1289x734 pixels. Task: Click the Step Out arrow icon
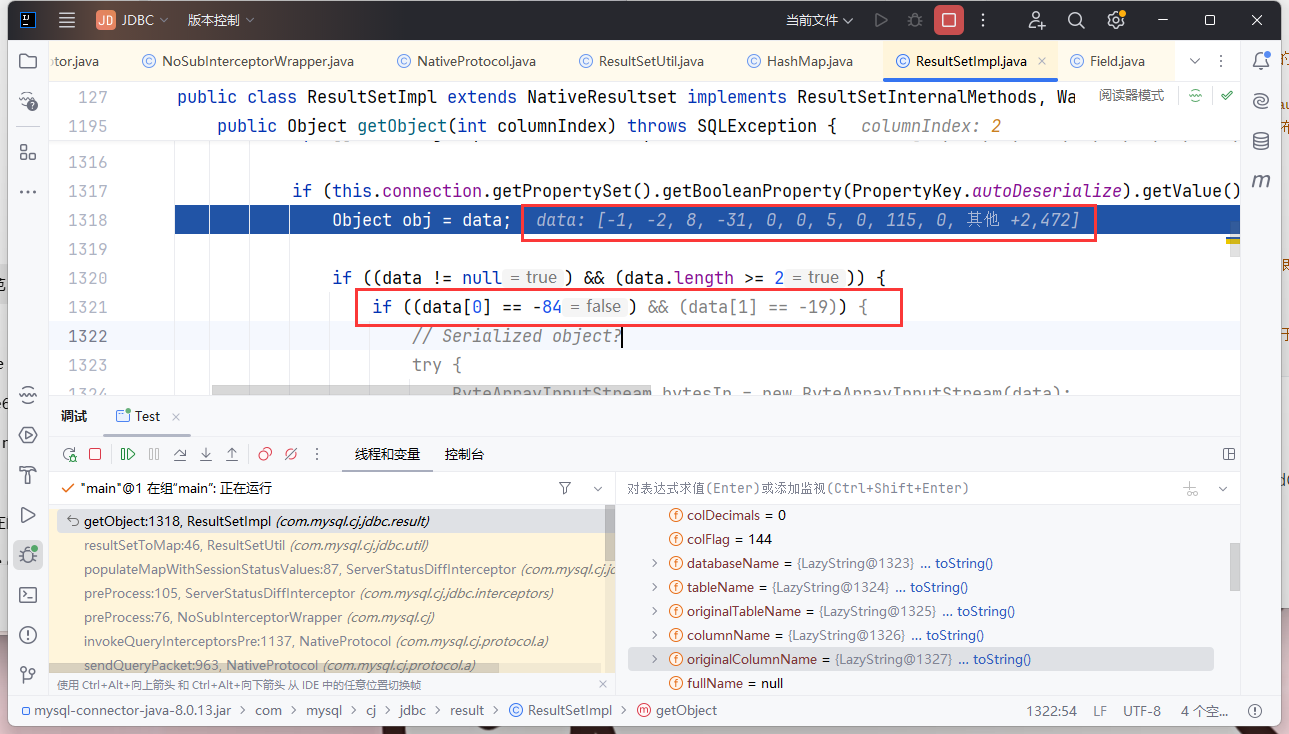(x=232, y=454)
